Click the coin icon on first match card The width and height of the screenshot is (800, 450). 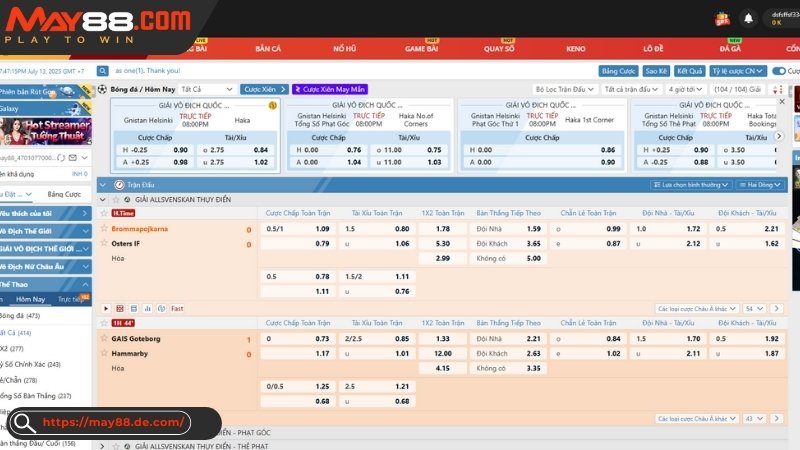tap(272, 105)
